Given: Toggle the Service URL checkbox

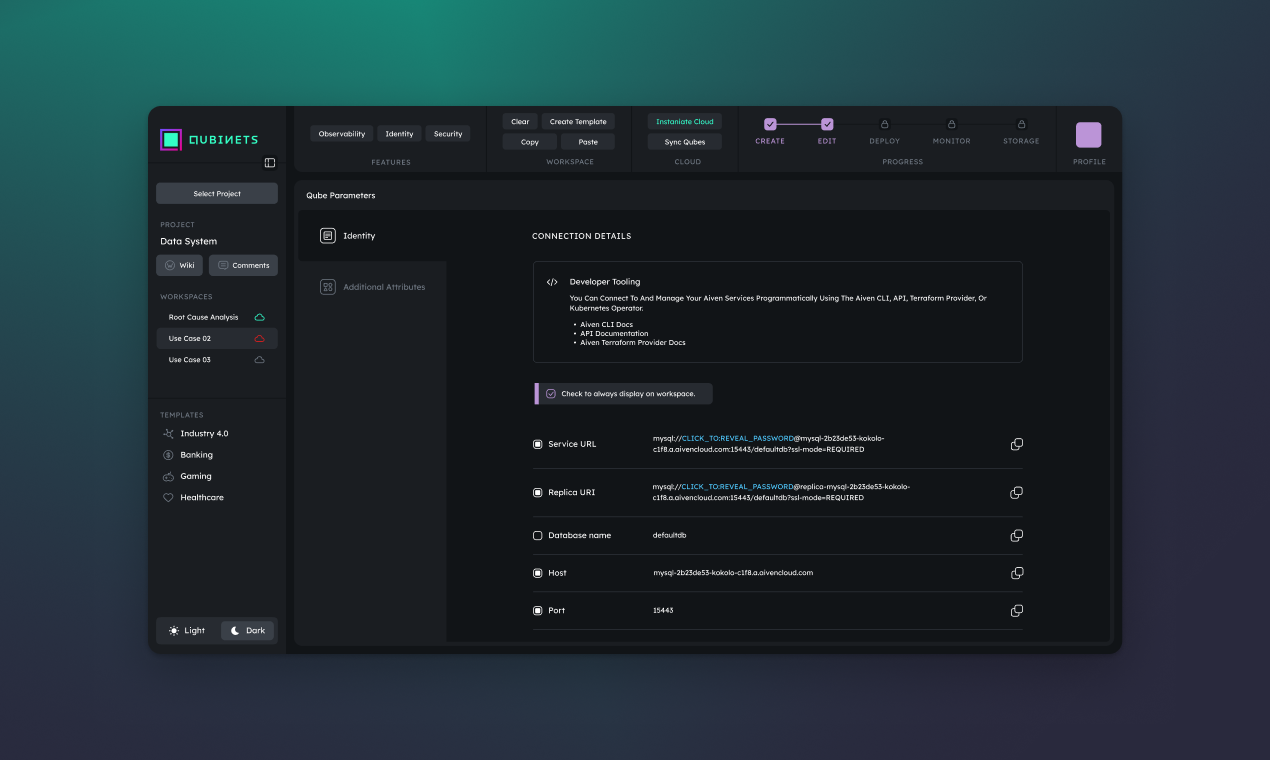Looking at the screenshot, I should (538, 444).
